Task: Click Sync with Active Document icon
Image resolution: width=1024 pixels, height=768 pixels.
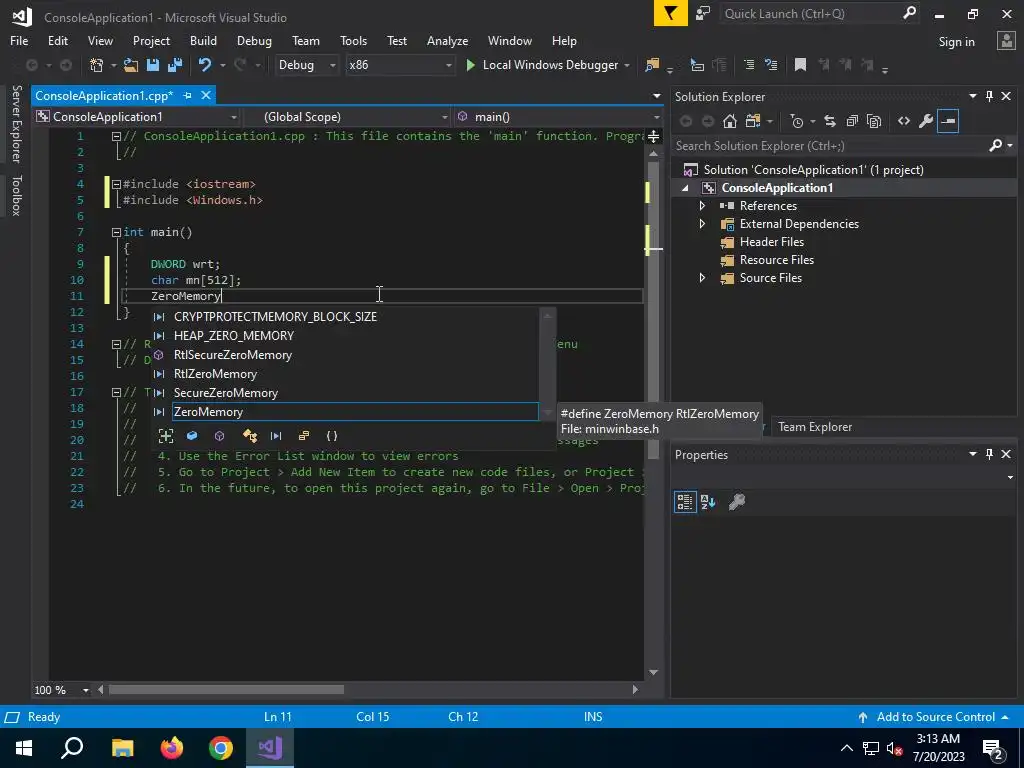Action: point(829,121)
